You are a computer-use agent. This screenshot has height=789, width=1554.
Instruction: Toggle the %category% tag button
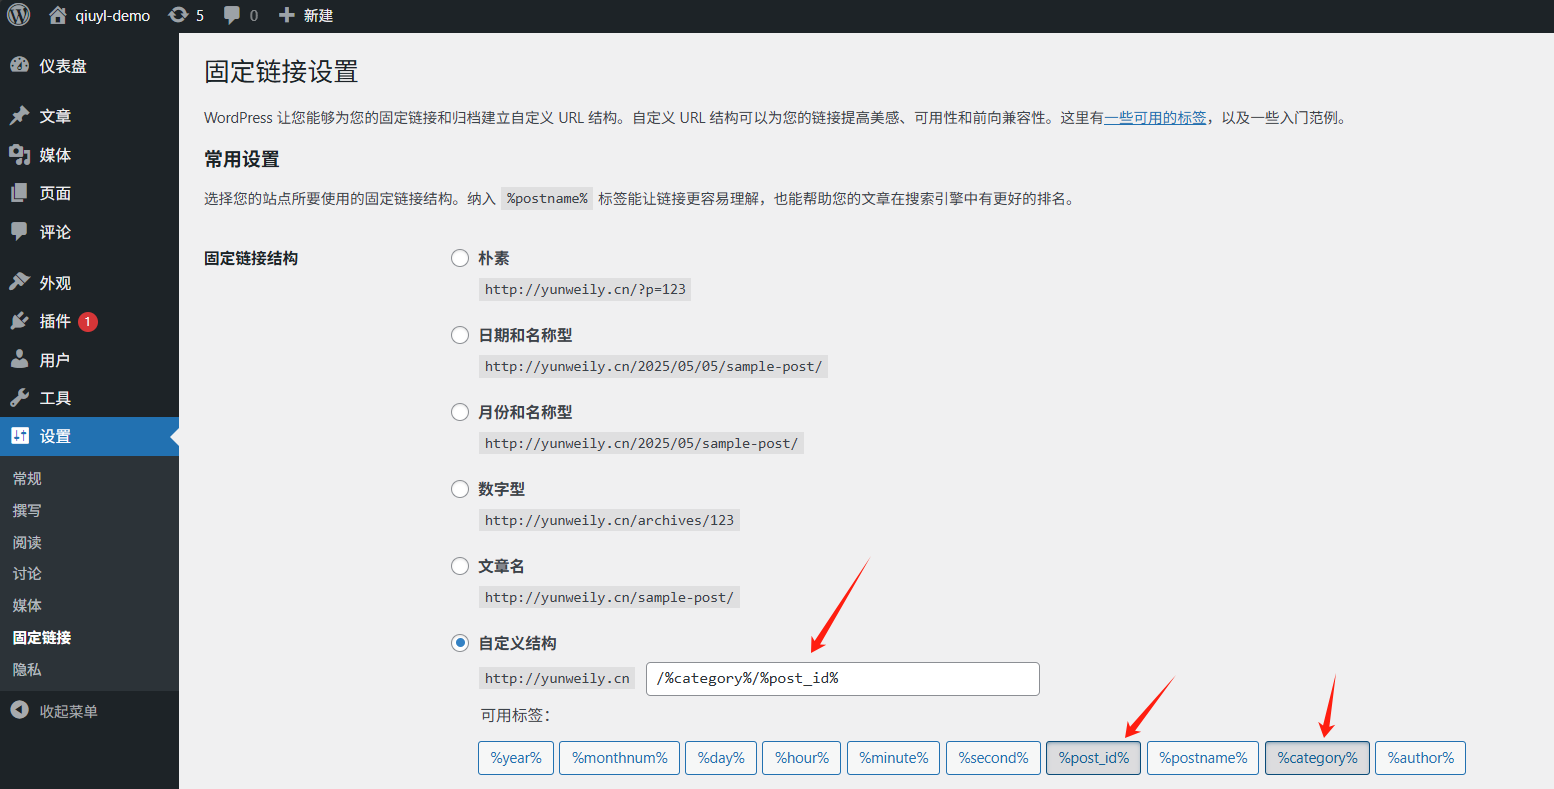point(1317,758)
